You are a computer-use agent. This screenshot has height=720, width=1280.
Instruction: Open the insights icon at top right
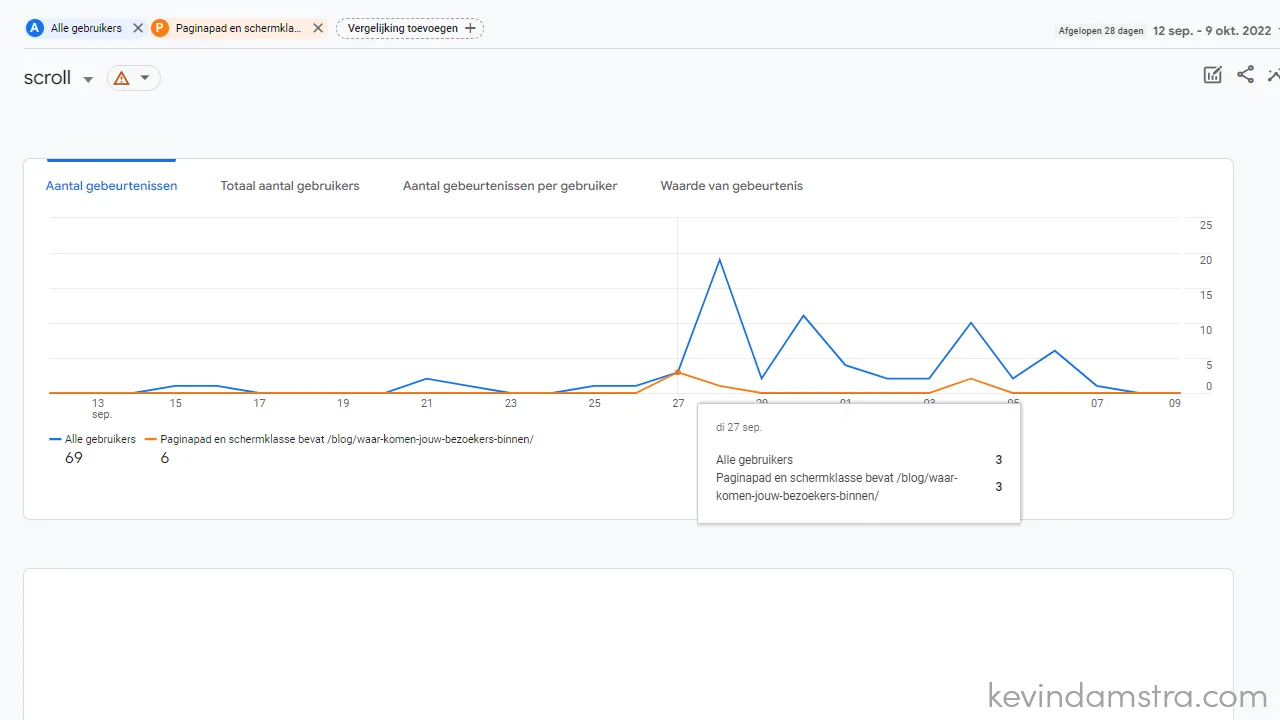(x=1274, y=74)
